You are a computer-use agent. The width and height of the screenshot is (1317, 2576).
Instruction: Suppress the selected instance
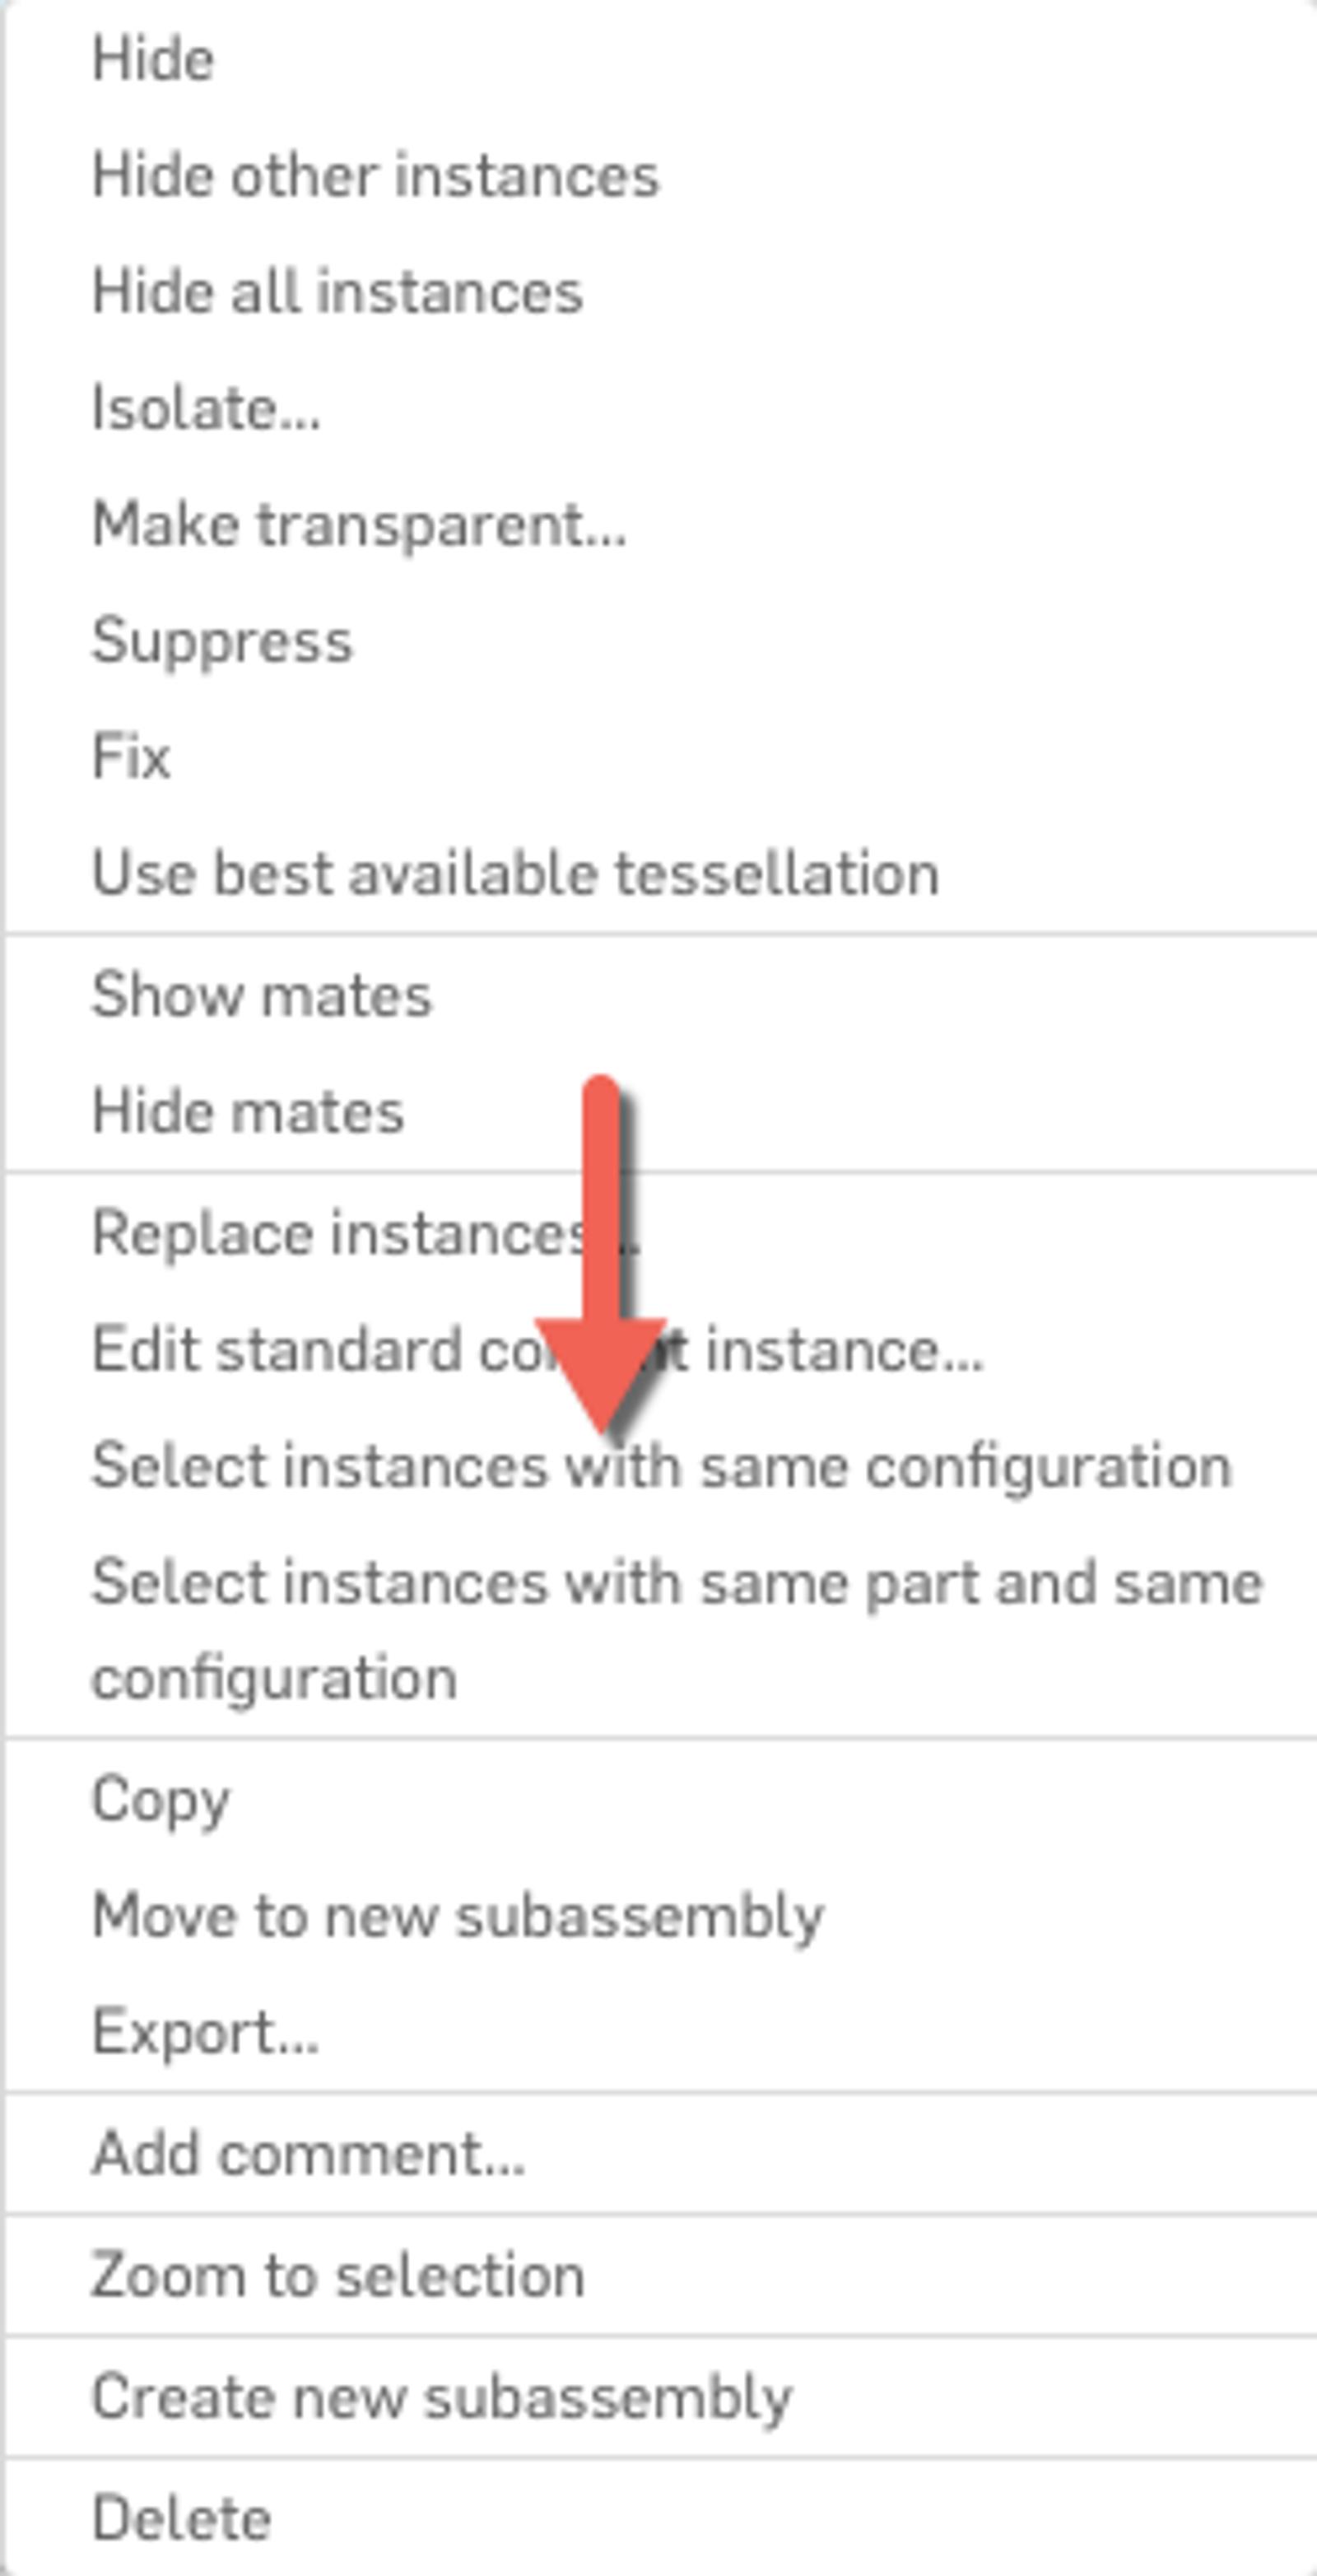tap(222, 640)
